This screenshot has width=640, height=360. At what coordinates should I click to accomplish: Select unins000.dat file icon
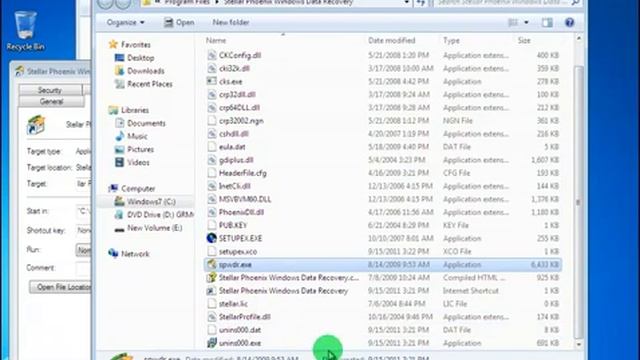click(x=211, y=329)
